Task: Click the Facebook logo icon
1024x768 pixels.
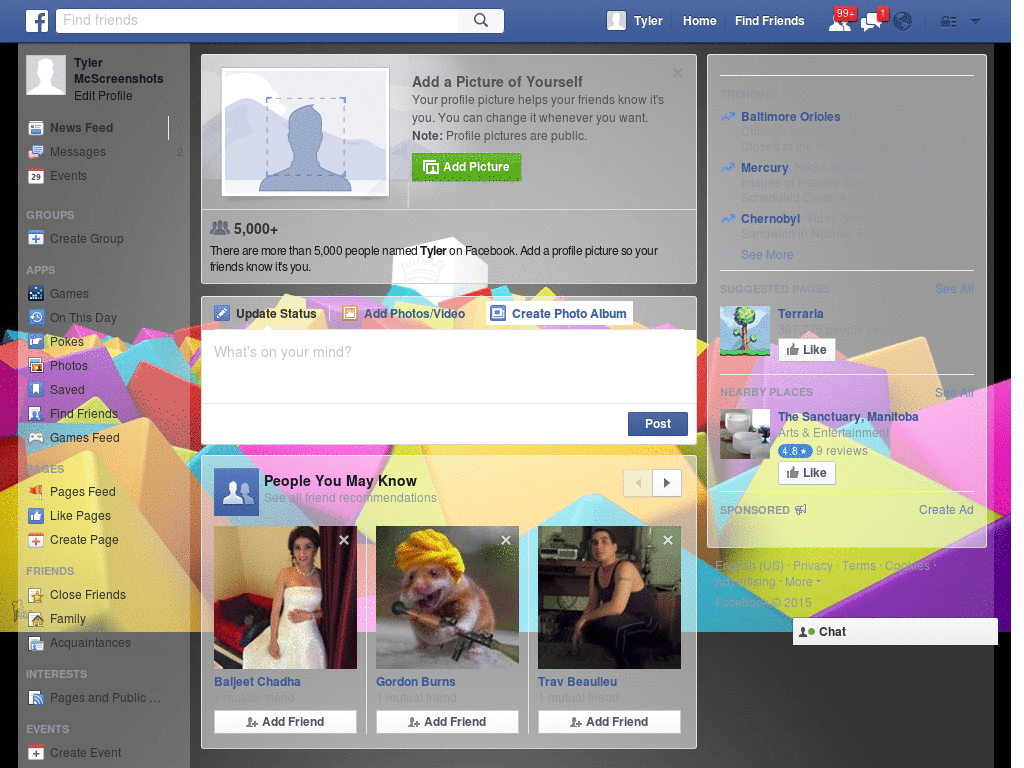Action: point(37,21)
